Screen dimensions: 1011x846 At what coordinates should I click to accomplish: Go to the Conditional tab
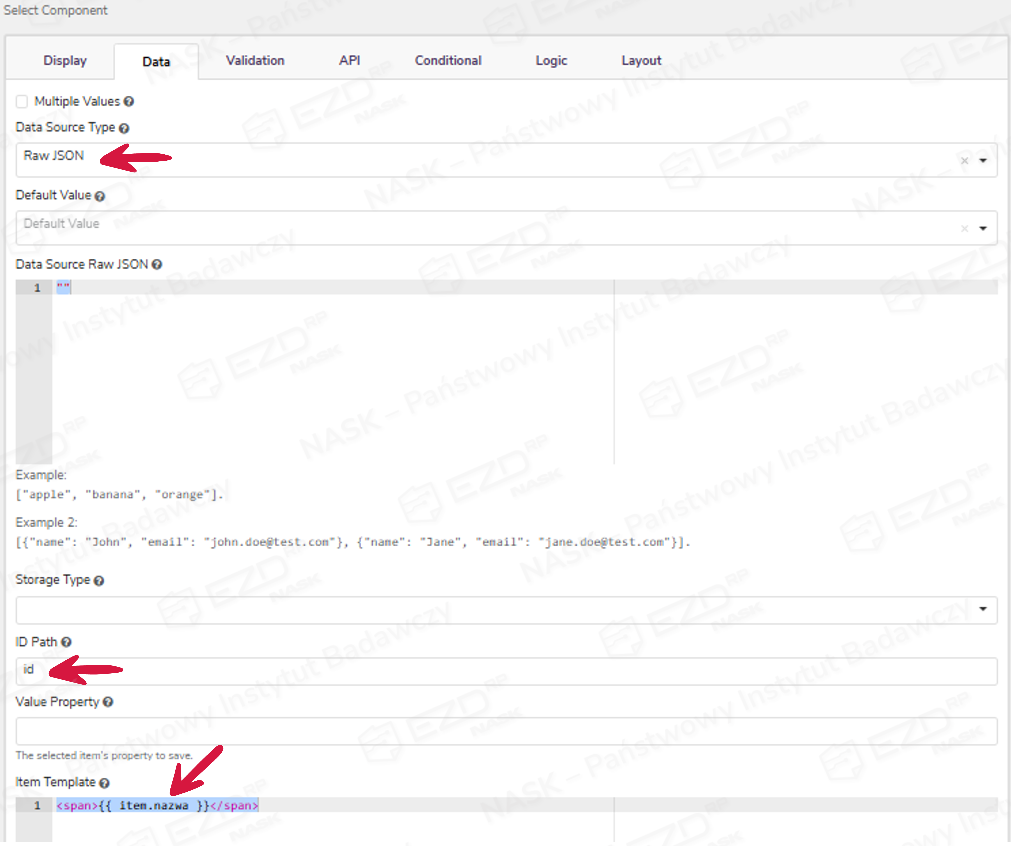[448, 61]
